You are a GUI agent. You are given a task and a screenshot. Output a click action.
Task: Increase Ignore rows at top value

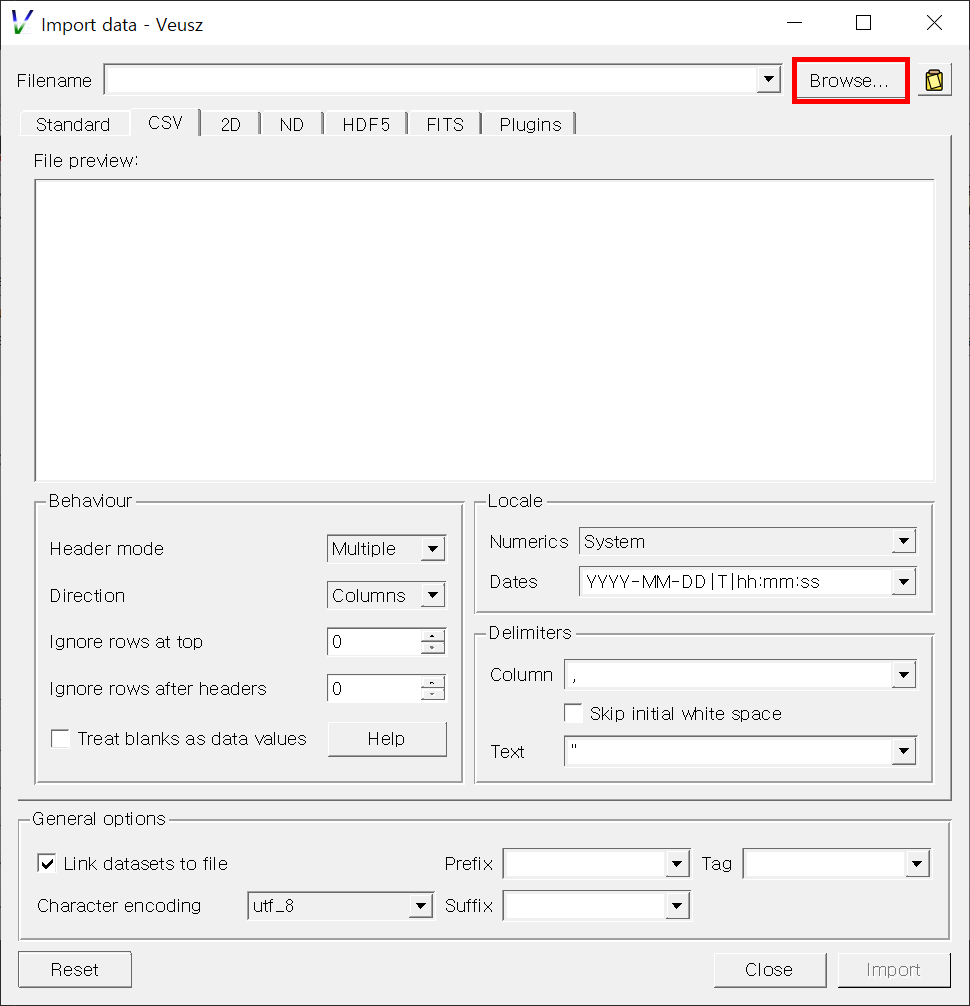click(432, 636)
